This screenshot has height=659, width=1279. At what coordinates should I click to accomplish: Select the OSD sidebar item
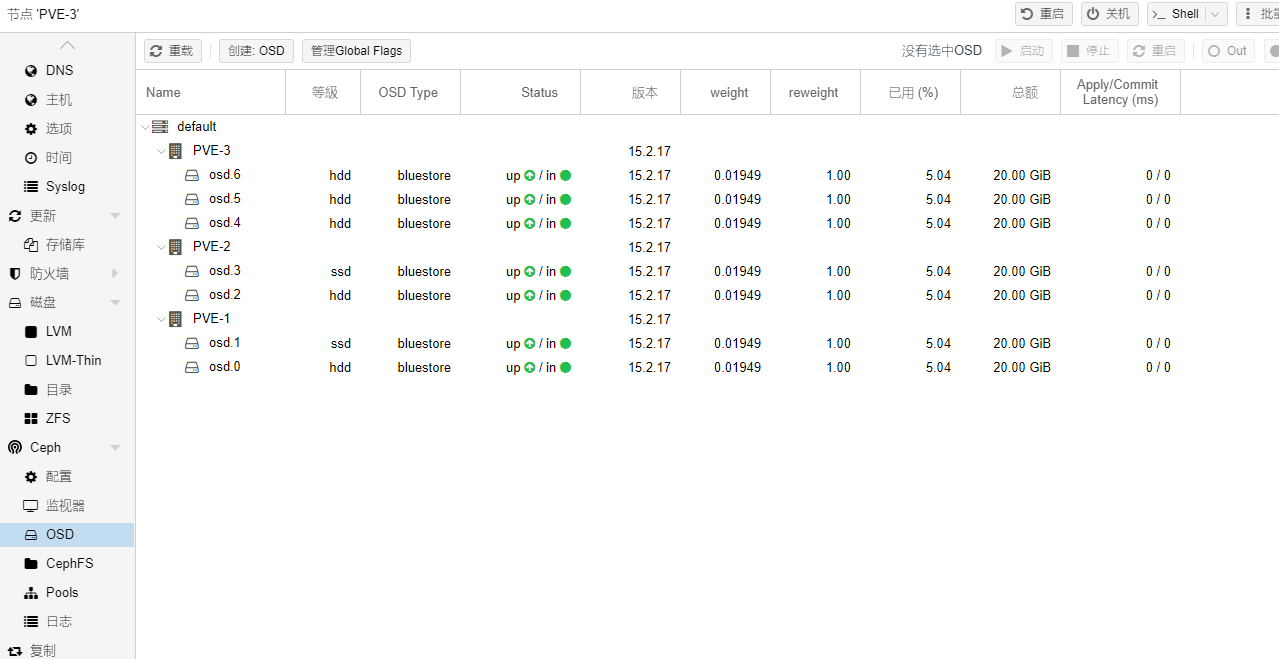point(67,535)
